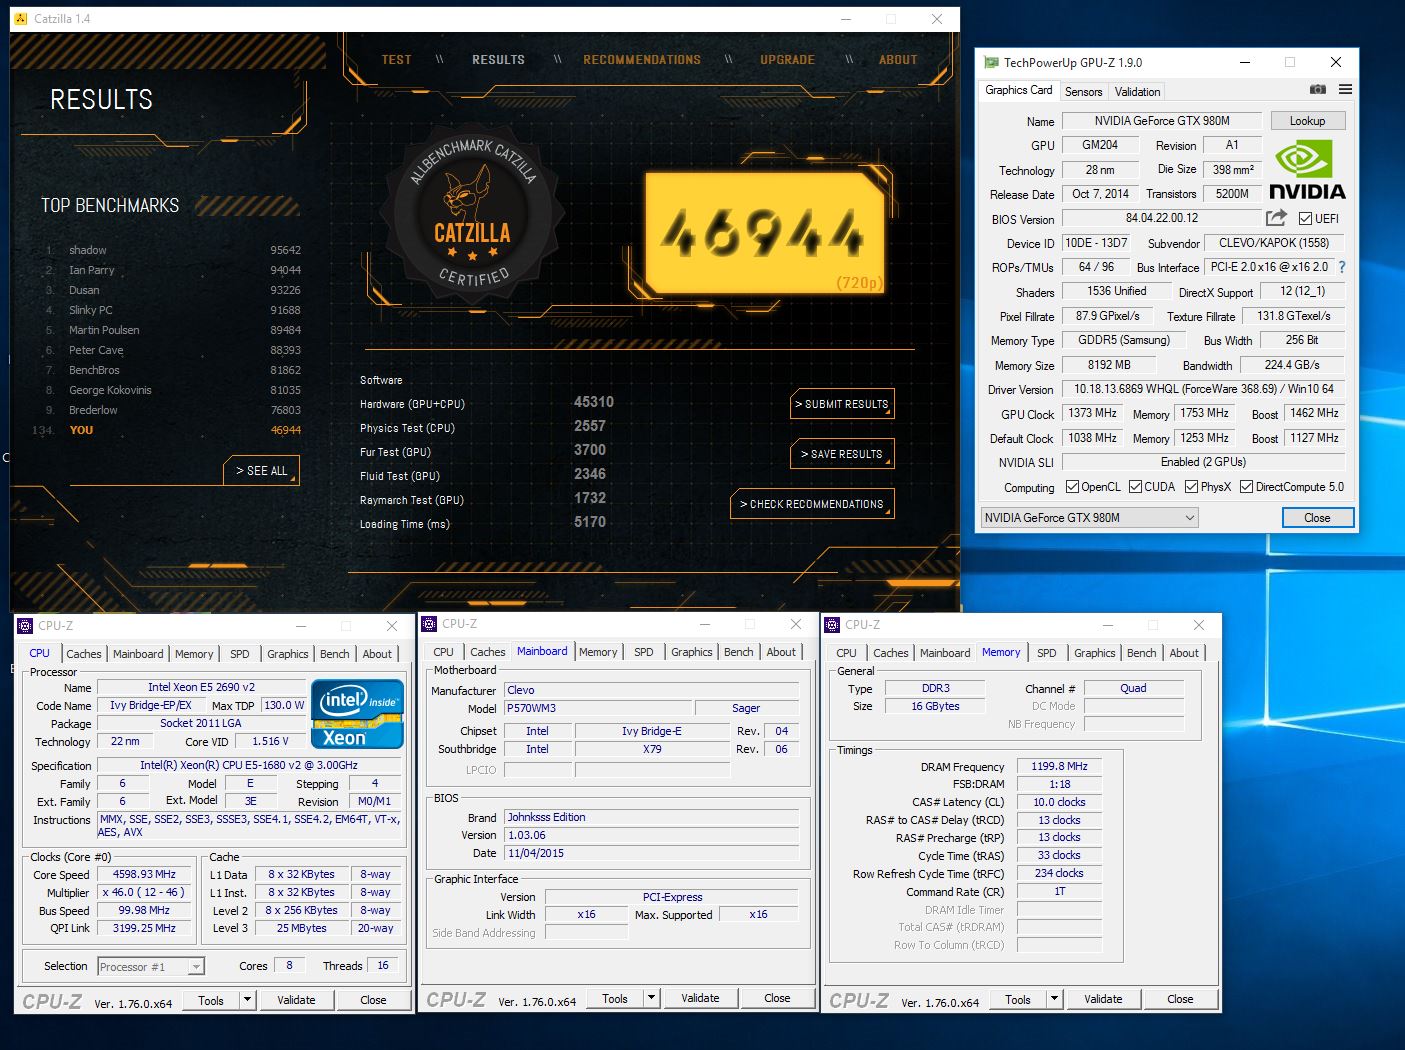Click the motherboard model field P570WM3
The width and height of the screenshot is (1405, 1050).
(x=596, y=708)
